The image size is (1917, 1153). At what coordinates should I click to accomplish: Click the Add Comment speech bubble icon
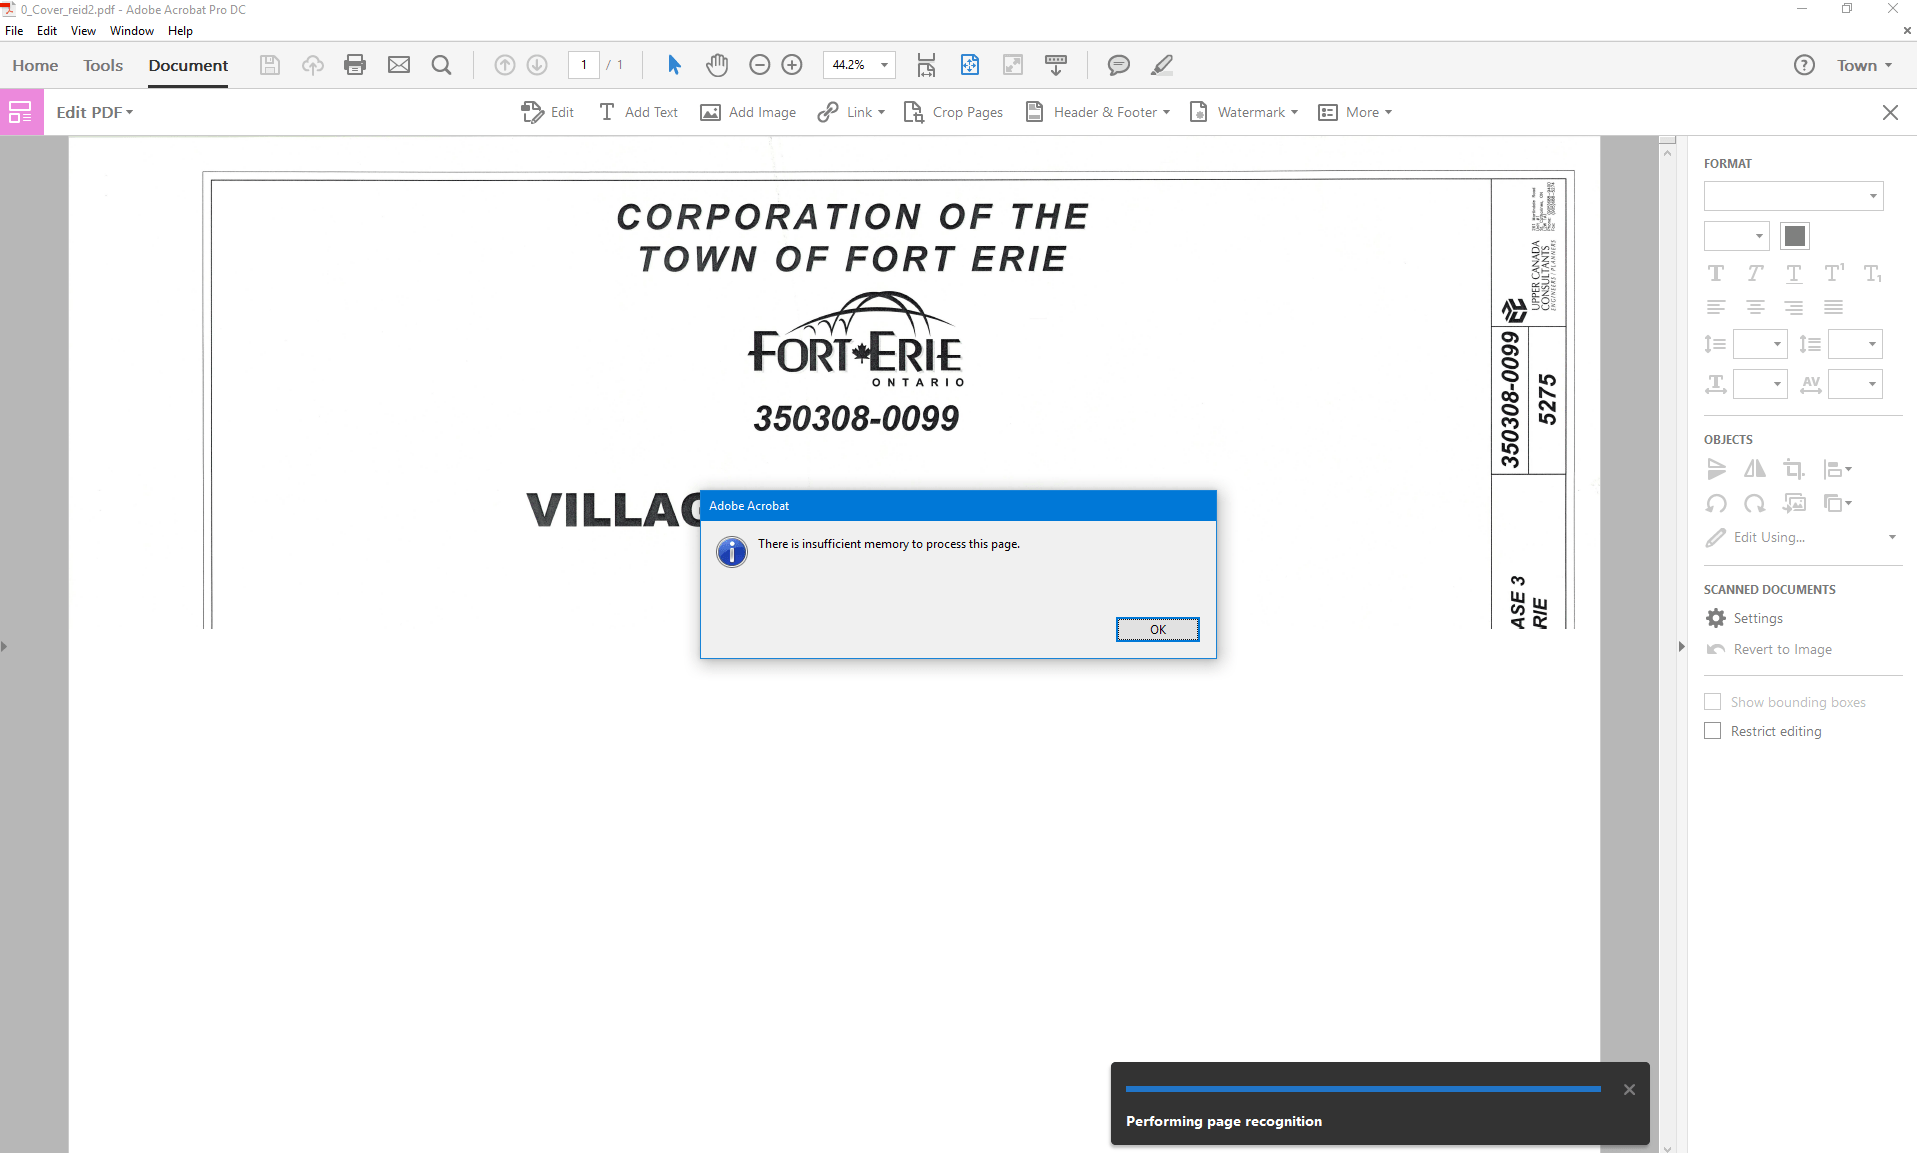[x=1117, y=64]
